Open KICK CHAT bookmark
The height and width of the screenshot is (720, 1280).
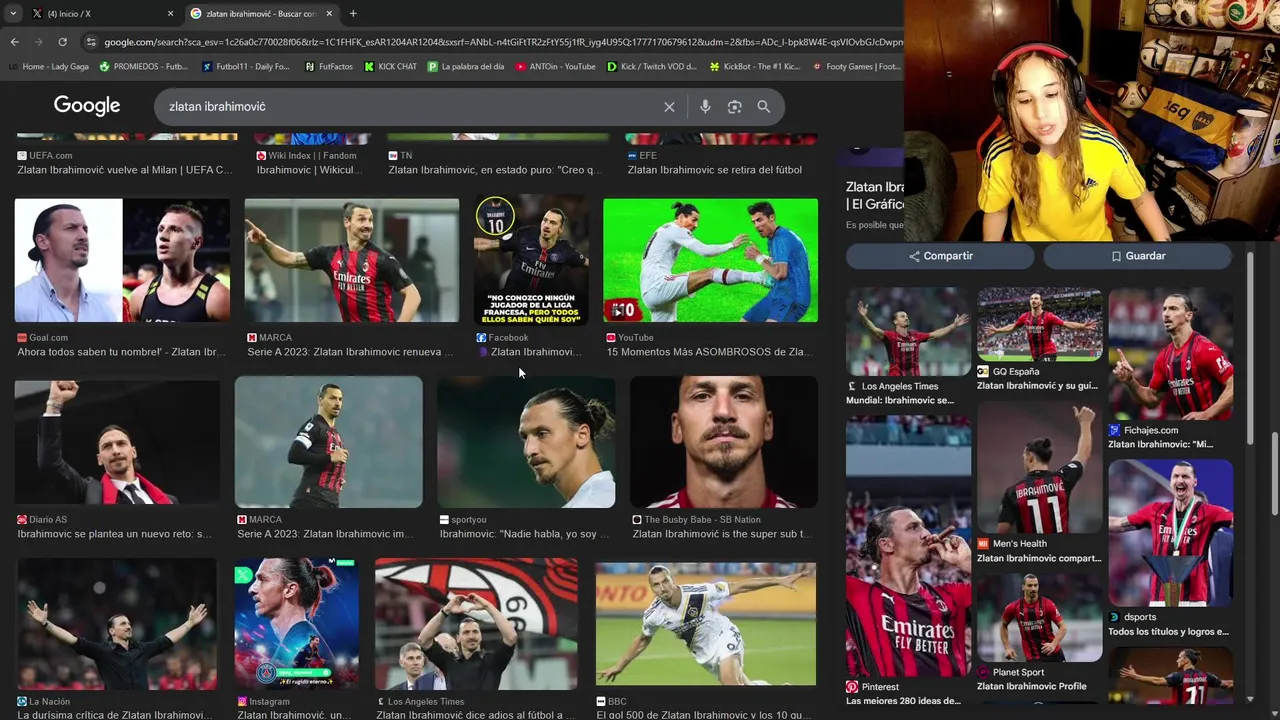point(391,67)
